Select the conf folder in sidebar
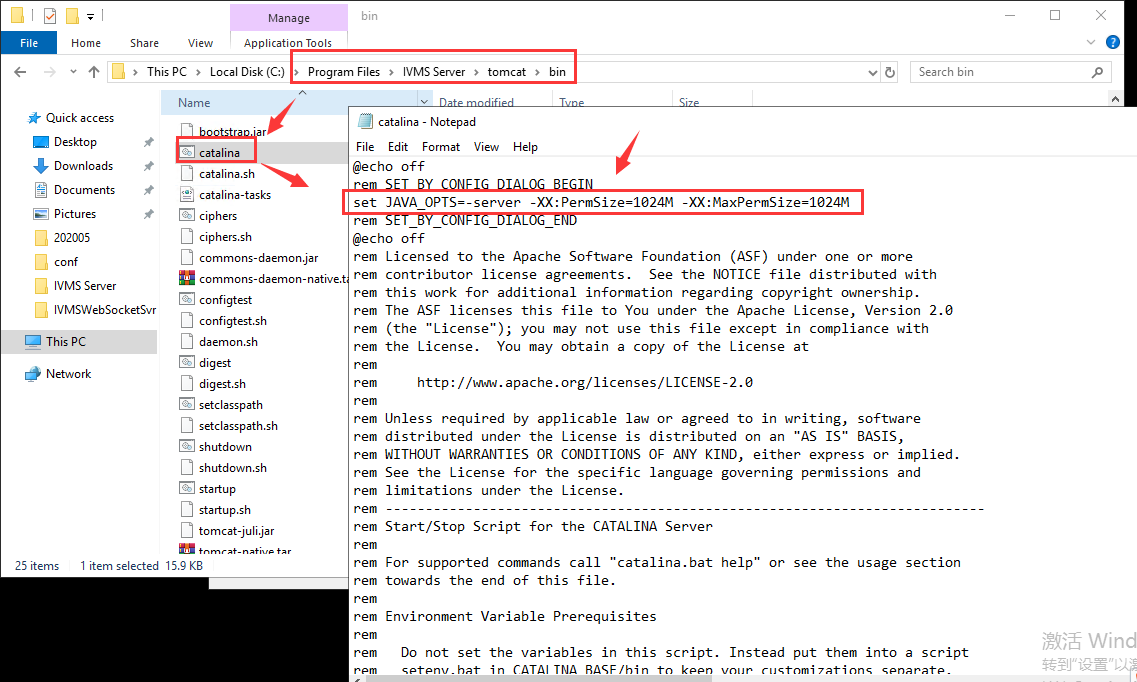1137x682 pixels. pyautogui.click(x=65, y=262)
